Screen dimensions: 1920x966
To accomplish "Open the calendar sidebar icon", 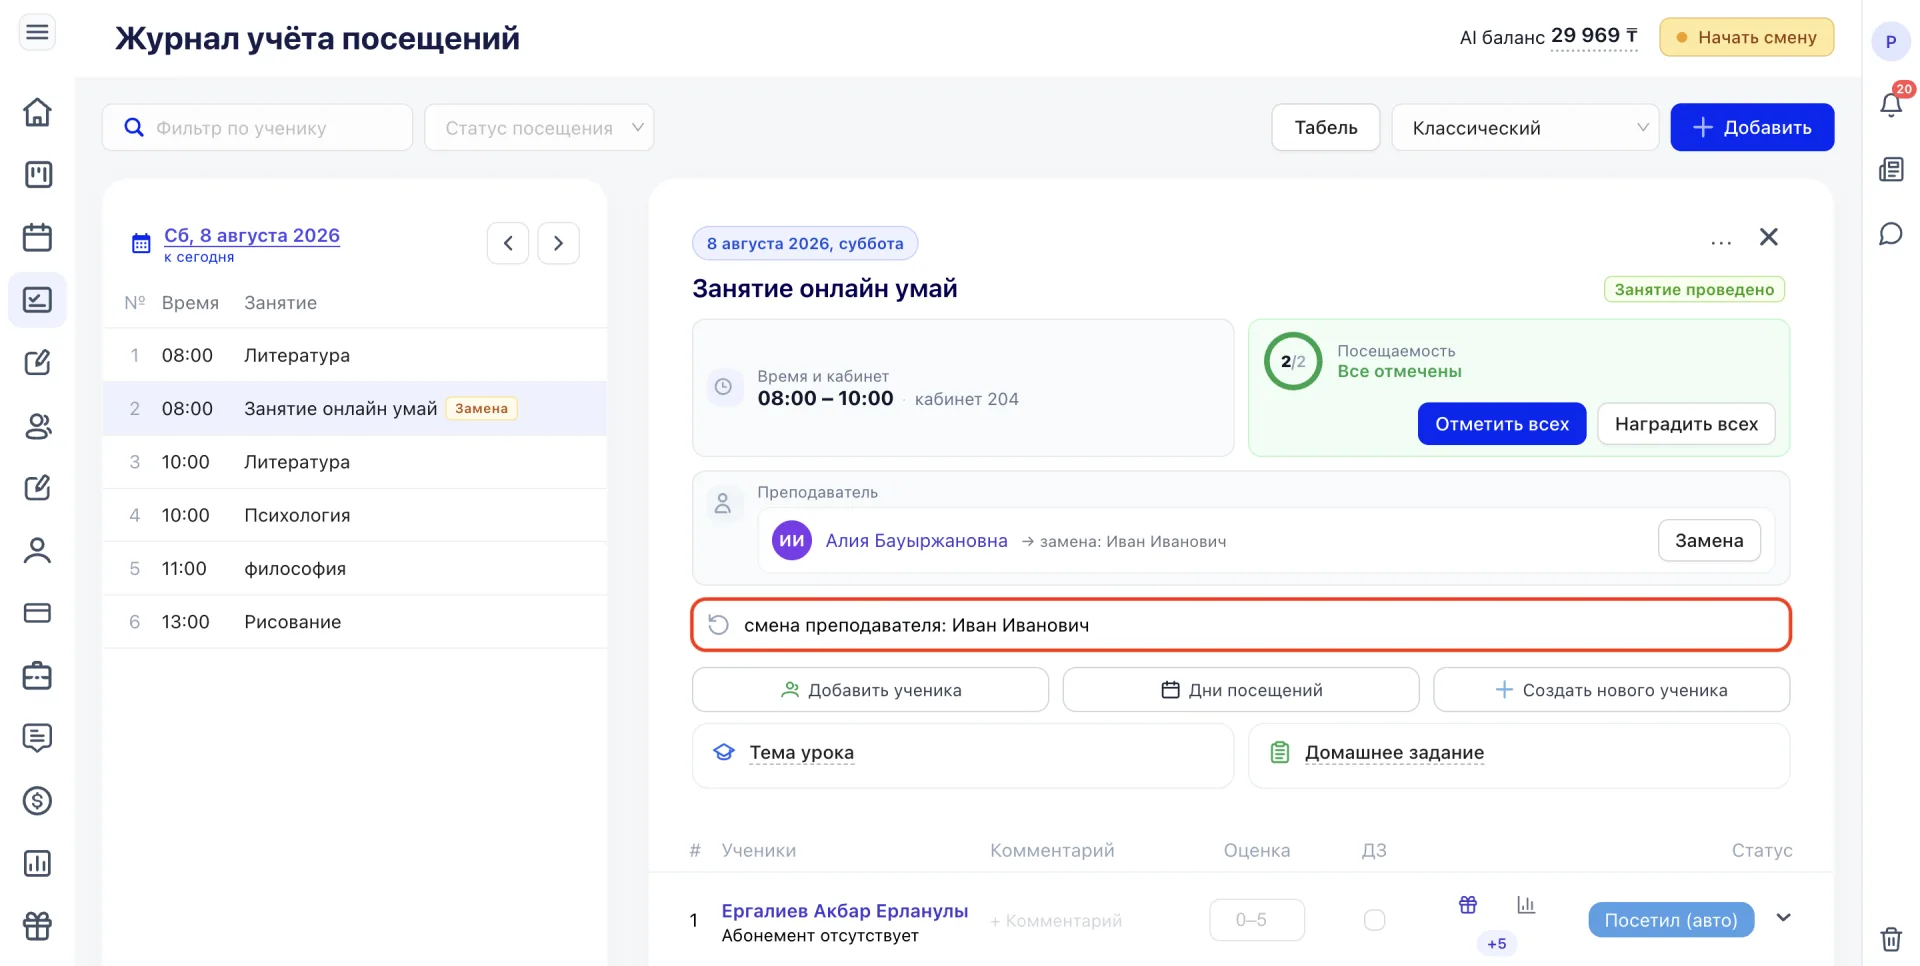I will [37, 237].
